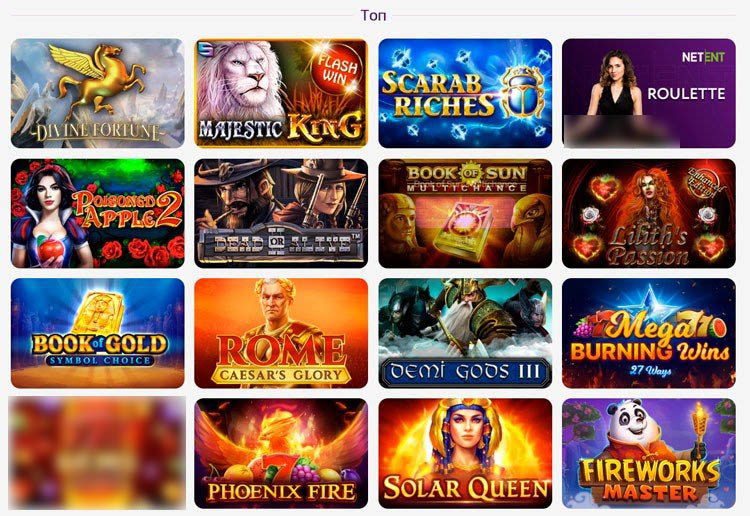Click the Топ section heading
This screenshot has height=516, width=750.
(x=374, y=15)
